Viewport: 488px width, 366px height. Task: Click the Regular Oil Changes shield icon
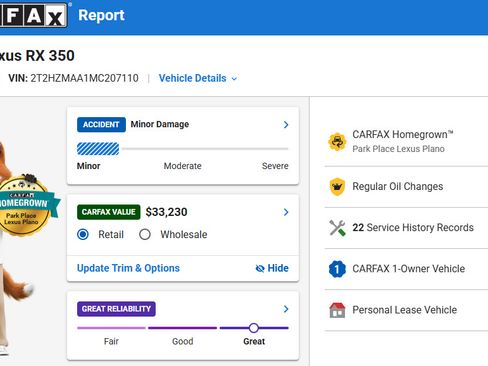pyautogui.click(x=337, y=187)
